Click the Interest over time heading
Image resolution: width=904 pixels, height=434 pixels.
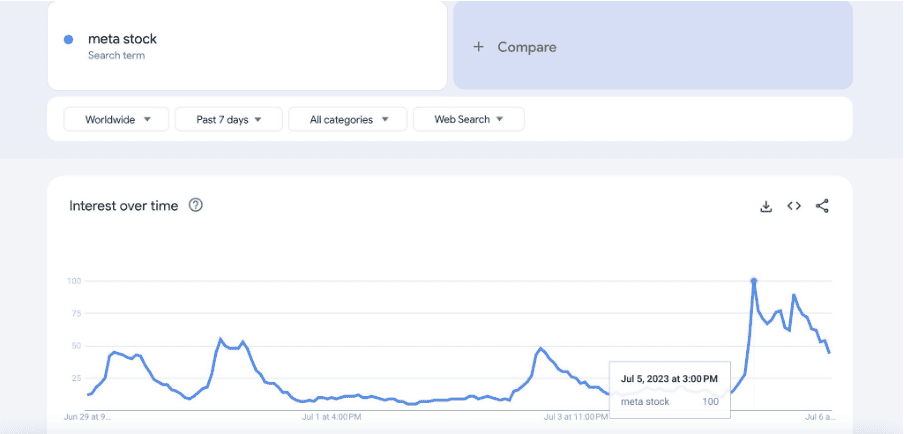[x=123, y=206]
